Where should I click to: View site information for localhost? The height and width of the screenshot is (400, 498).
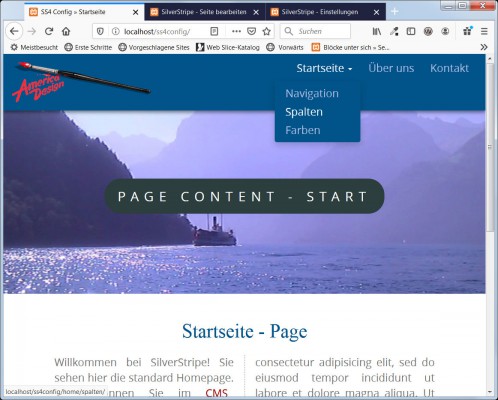pos(115,31)
